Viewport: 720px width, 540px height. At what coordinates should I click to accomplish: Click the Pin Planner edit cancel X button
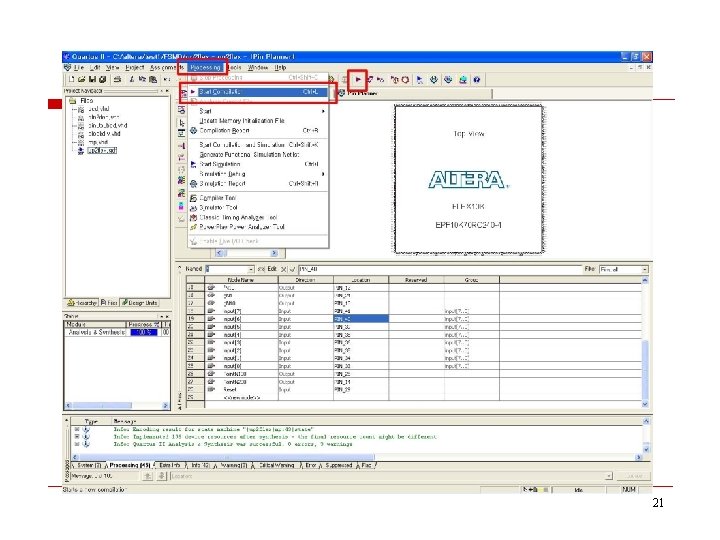pyautogui.click(x=283, y=269)
